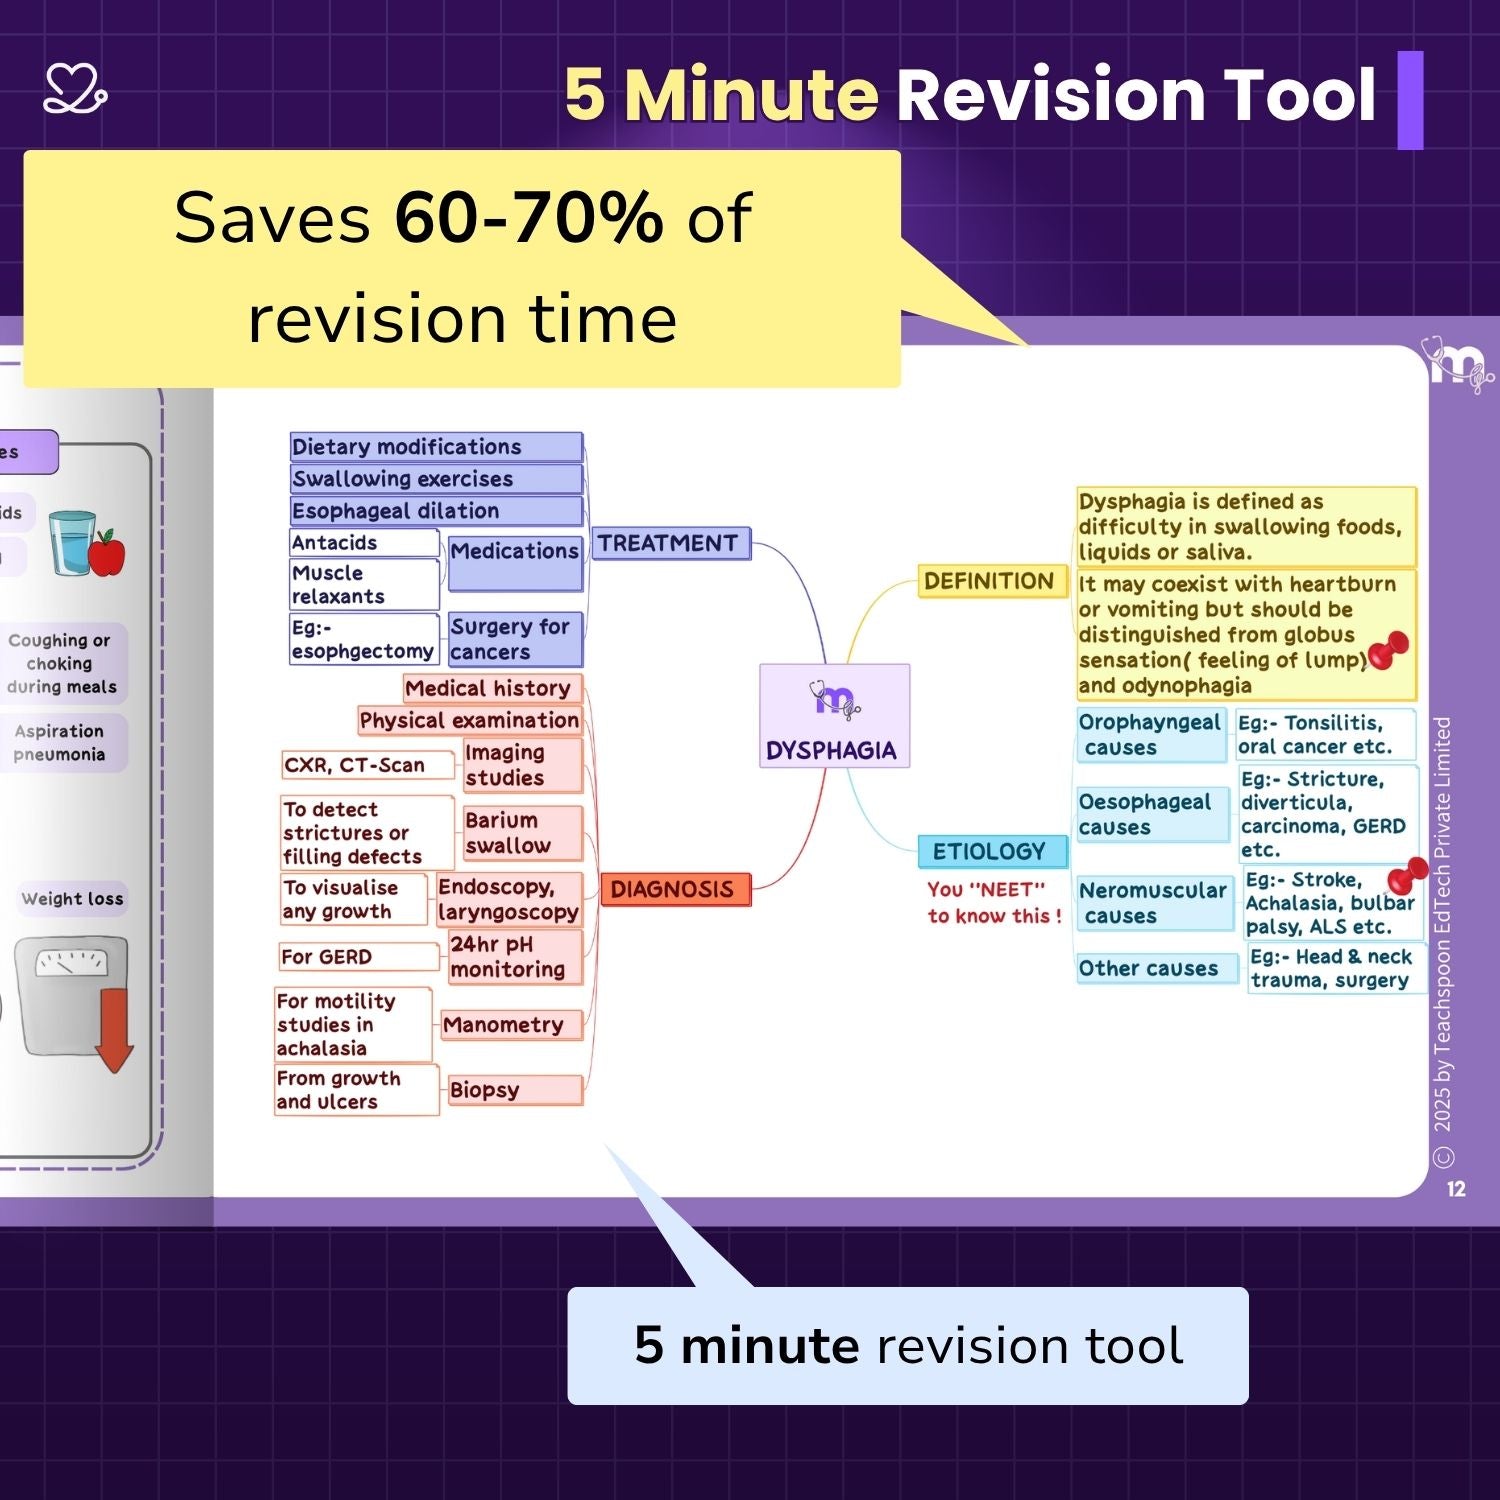Select the TREATMENT branch node
This screenshot has height=1500, width=1500.
tap(670, 543)
